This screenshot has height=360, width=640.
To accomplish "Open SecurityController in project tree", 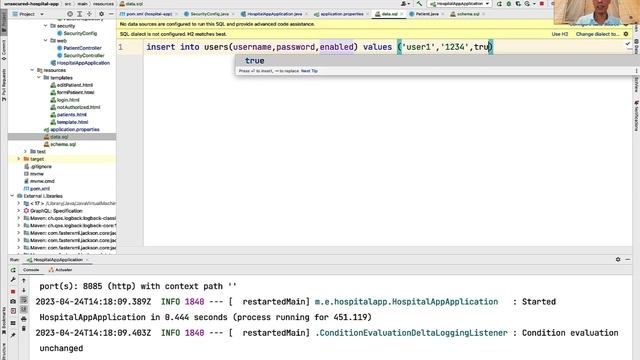I will click(84, 55).
